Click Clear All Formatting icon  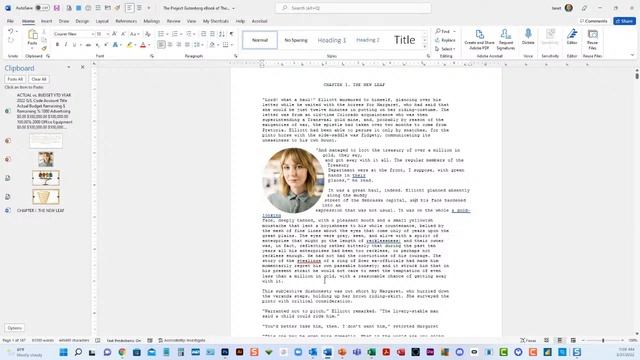point(148,34)
